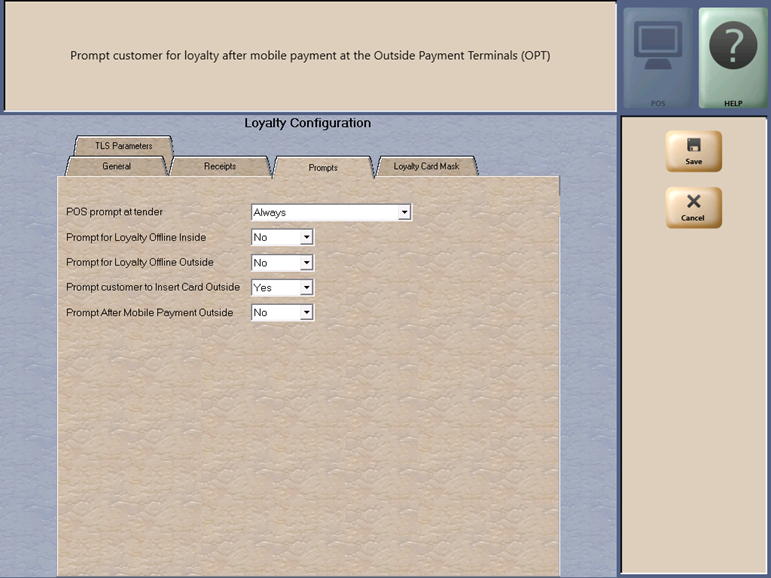Screen dimensions: 771x578
Task: Expand the Prompt After Mobile Payment Outside dropdown
Action: pos(306,313)
